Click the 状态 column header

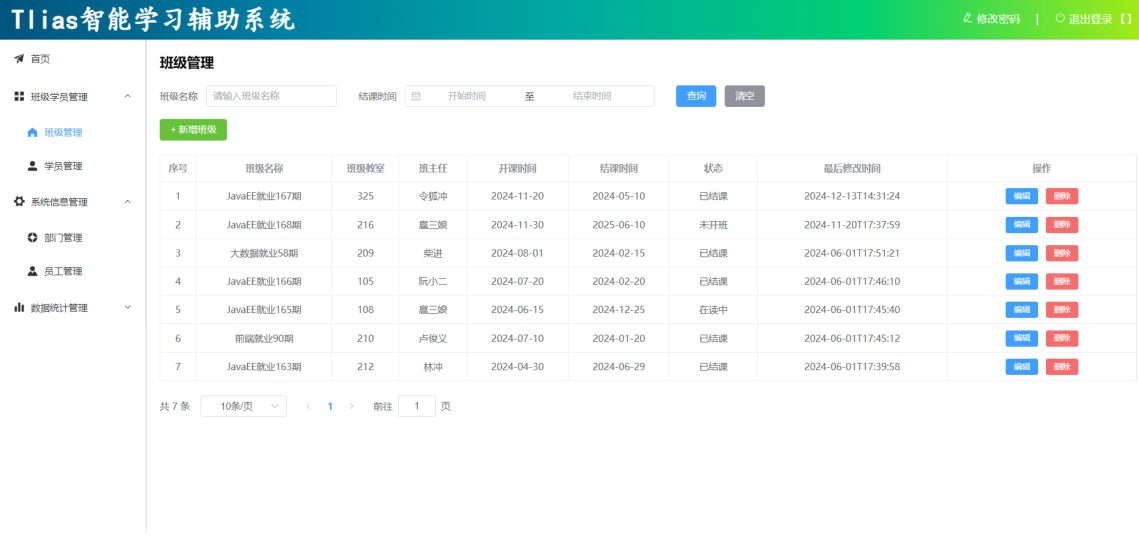(713, 168)
